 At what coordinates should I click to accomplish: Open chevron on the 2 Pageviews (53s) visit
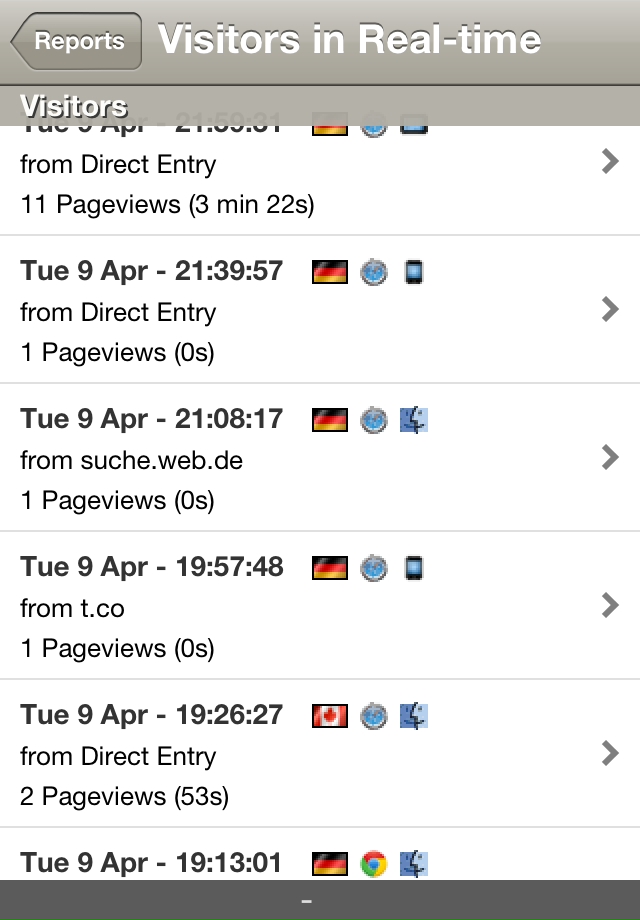[611, 753]
